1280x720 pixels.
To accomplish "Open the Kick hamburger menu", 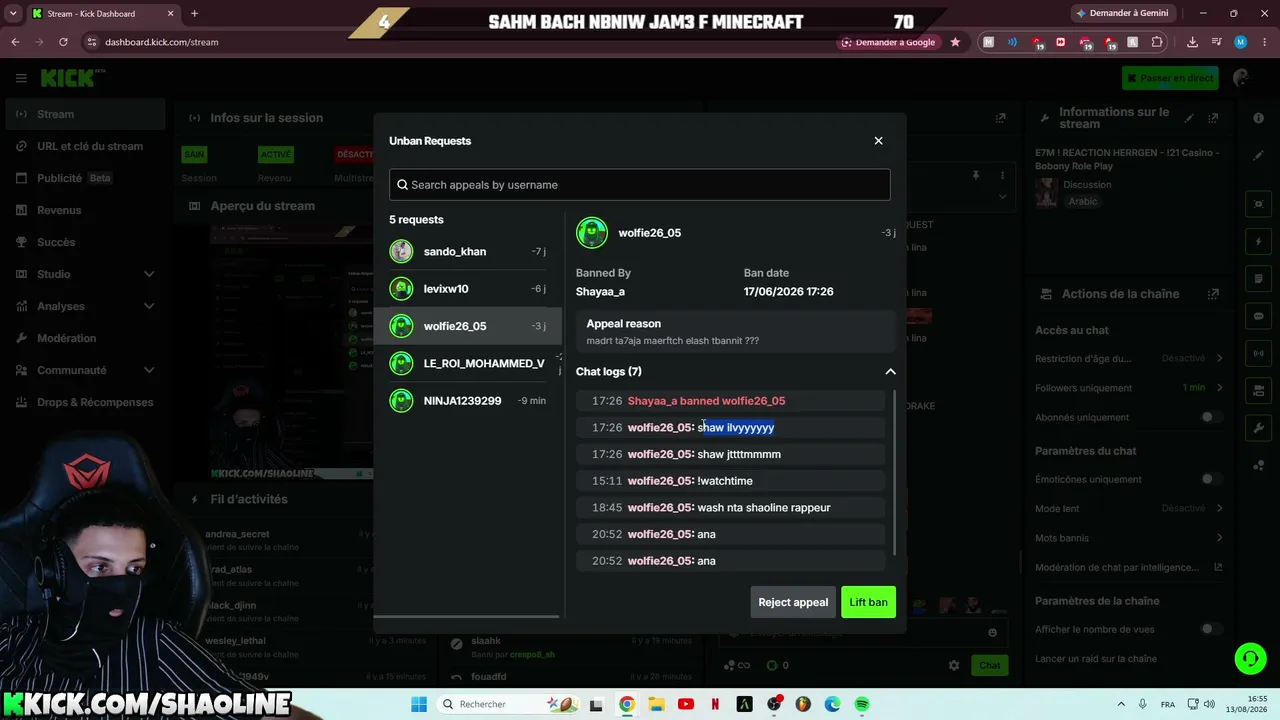I will (21, 78).
